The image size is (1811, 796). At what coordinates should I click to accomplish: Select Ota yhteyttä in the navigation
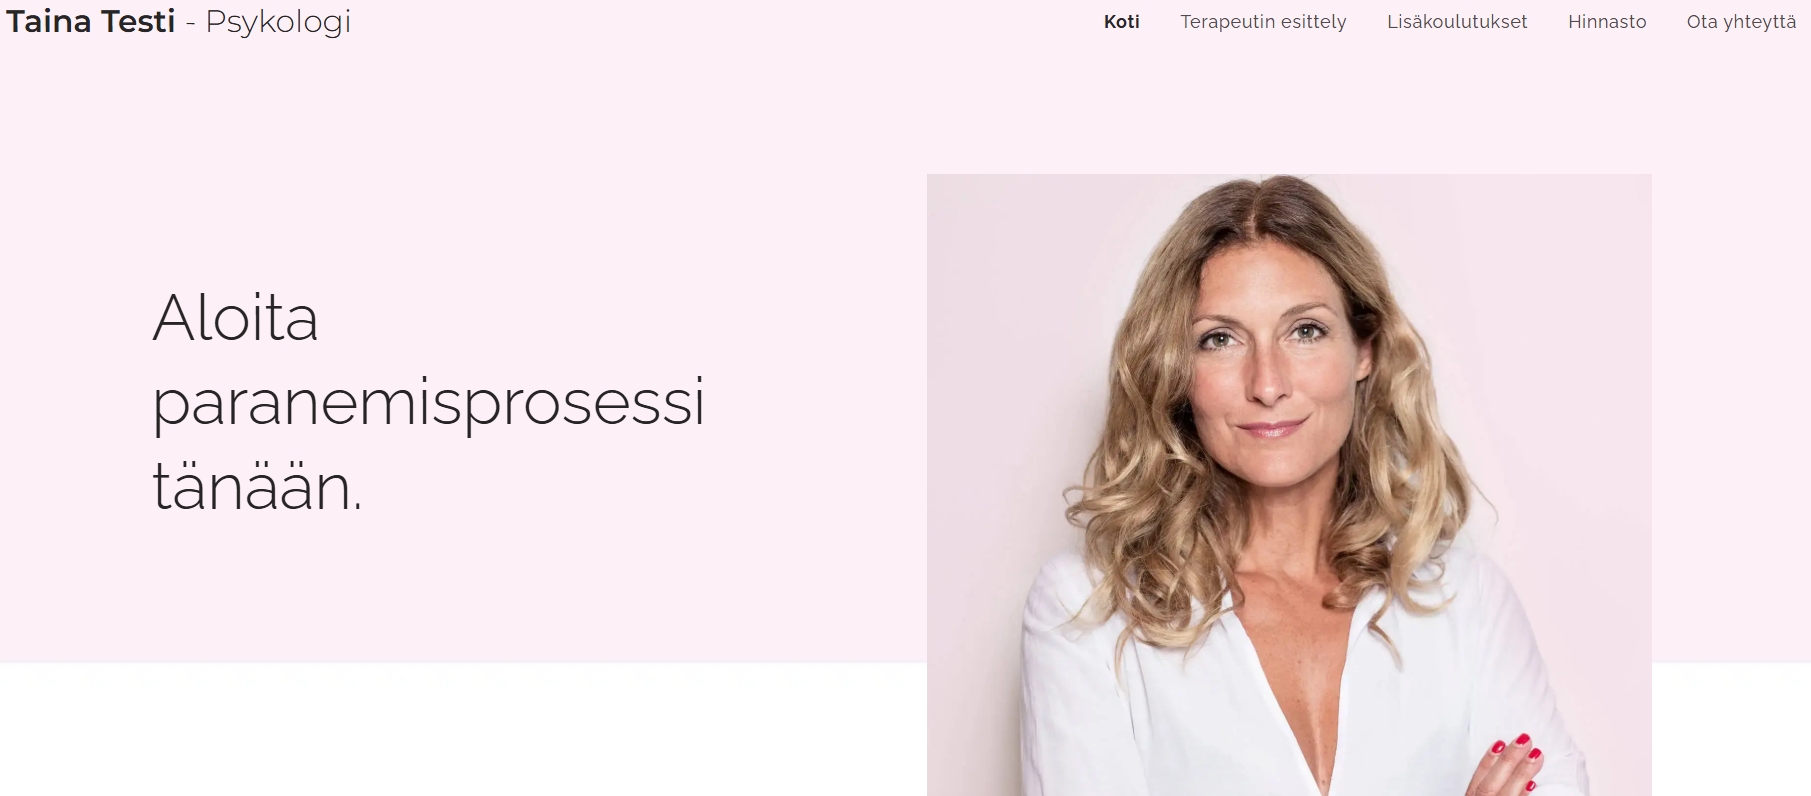coord(1741,22)
